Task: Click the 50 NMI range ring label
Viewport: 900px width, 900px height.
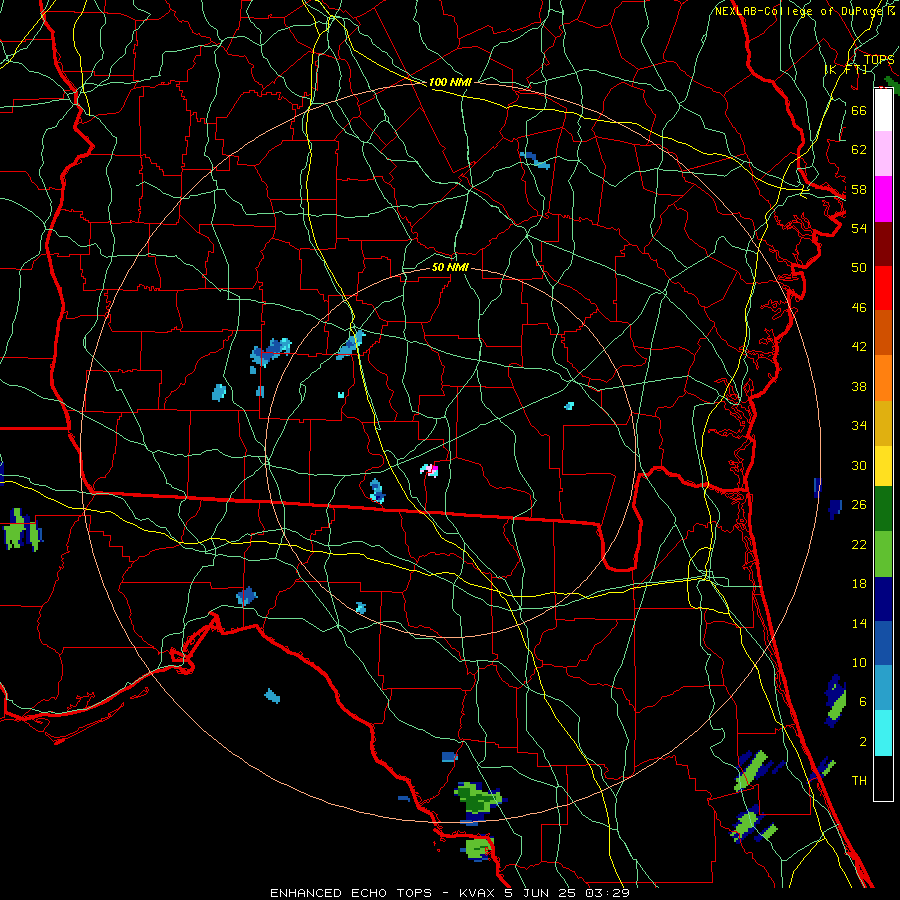Action: (450, 267)
